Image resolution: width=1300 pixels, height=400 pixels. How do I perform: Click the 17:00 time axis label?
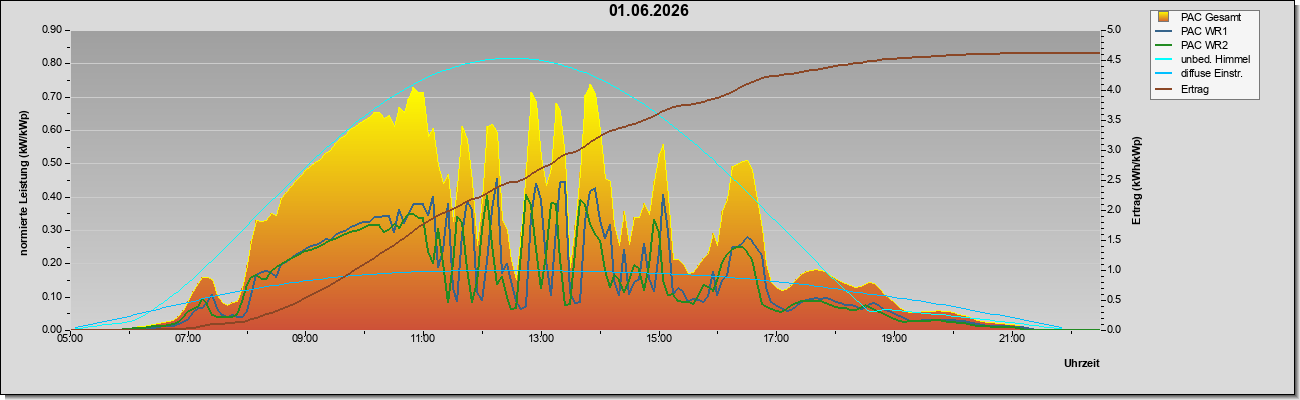(x=776, y=339)
